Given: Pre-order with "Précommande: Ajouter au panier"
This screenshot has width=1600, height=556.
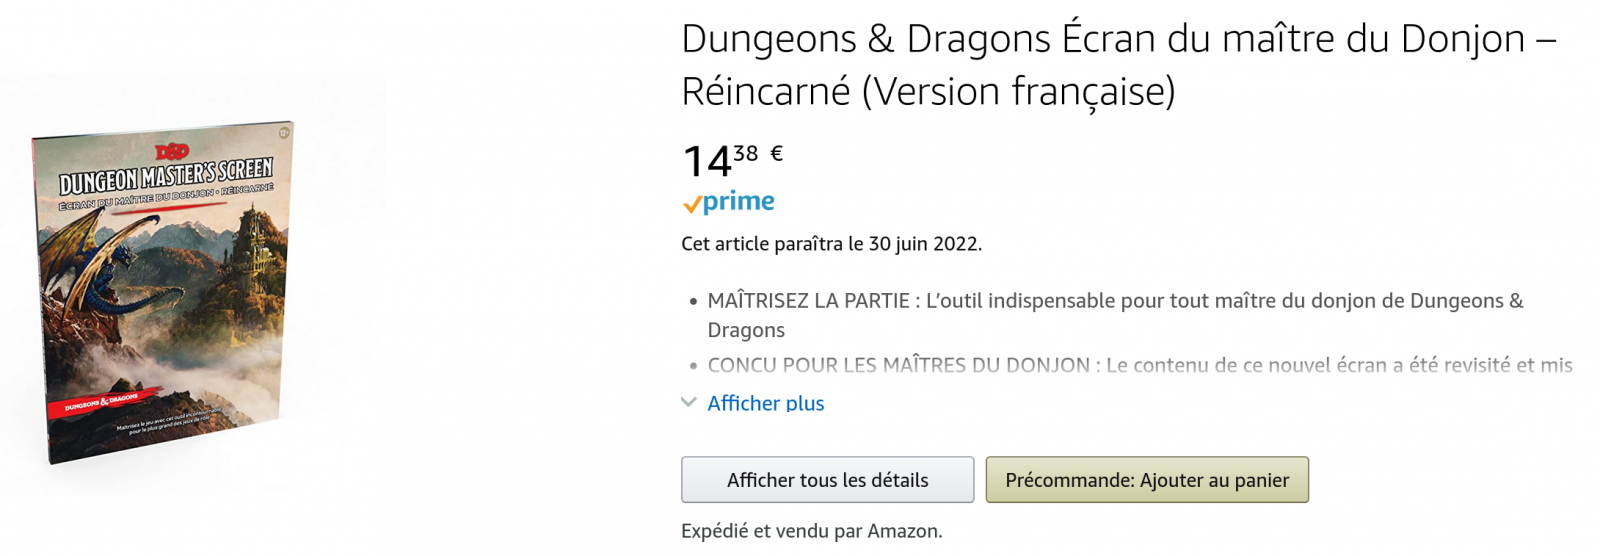Looking at the screenshot, I should pyautogui.click(x=1146, y=480).
